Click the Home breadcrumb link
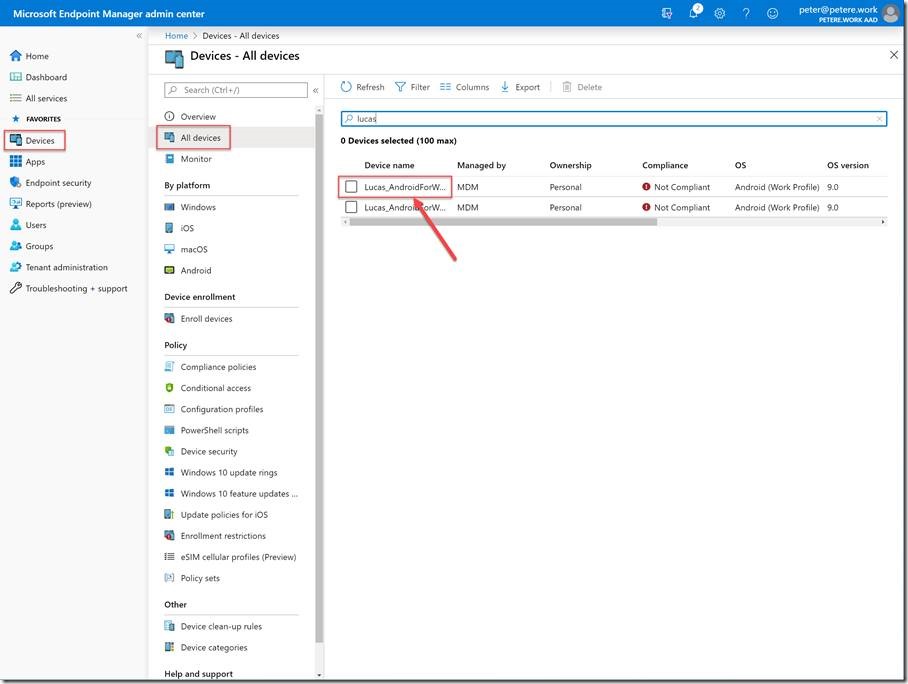Image resolution: width=908 pixels, height=684 pixels. 176,36
